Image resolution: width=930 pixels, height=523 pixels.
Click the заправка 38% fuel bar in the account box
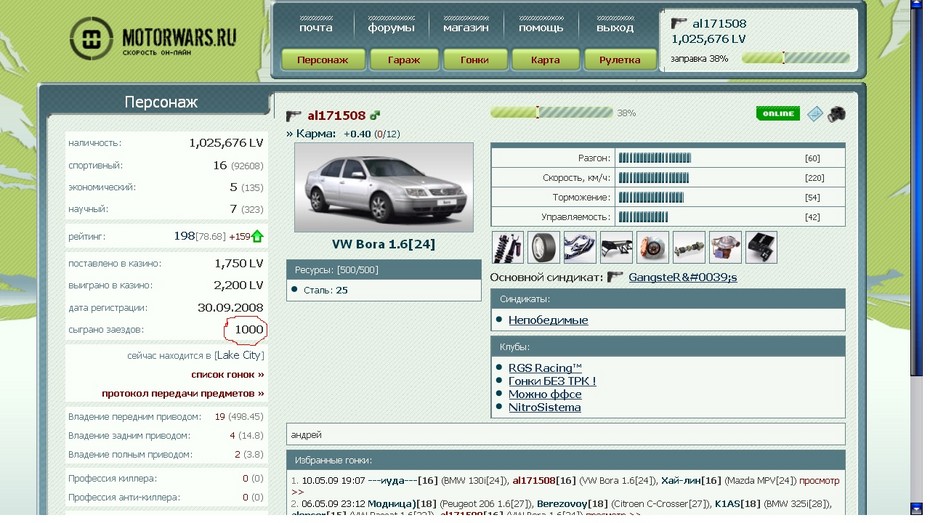(795, 58)
